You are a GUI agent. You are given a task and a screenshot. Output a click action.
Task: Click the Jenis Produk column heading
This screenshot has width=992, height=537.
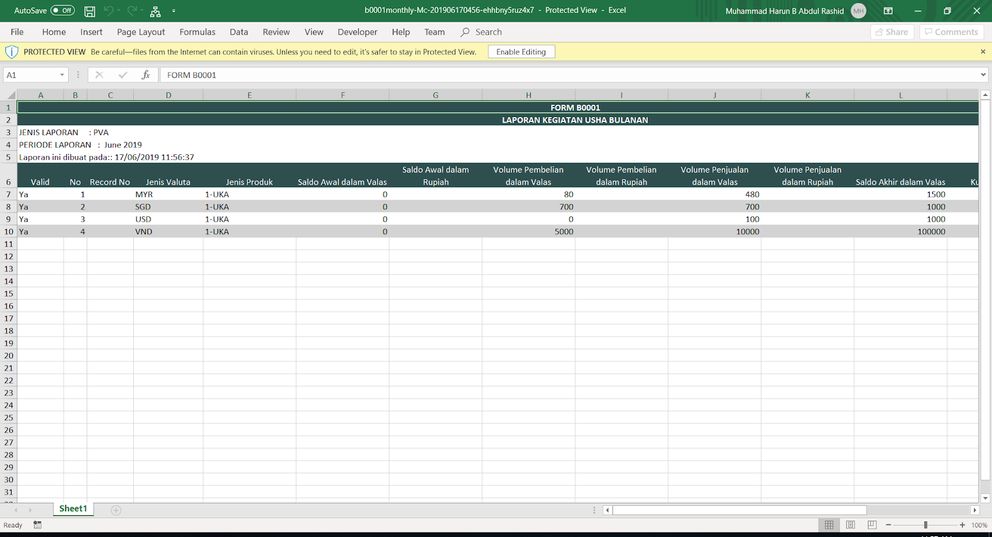point(249,182)
